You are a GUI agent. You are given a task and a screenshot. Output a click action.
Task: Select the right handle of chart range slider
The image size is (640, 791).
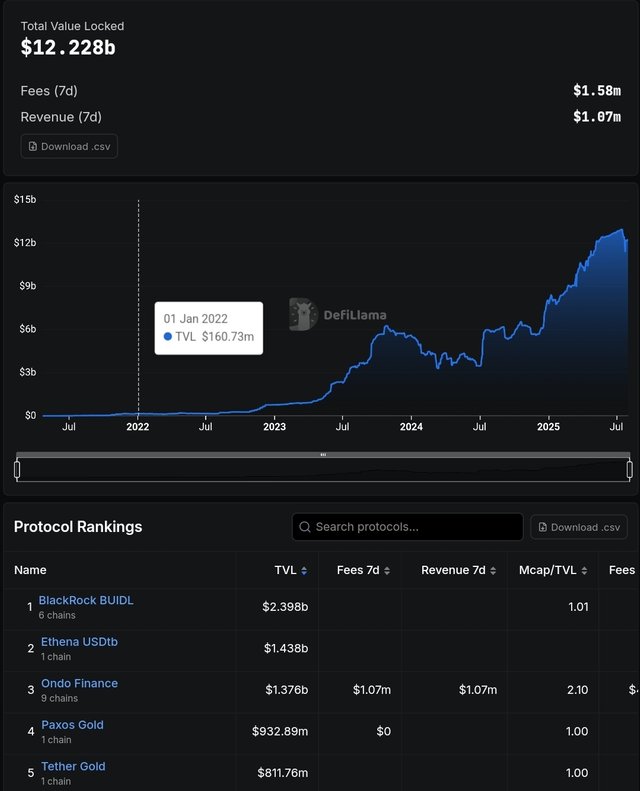coord(629,470)
